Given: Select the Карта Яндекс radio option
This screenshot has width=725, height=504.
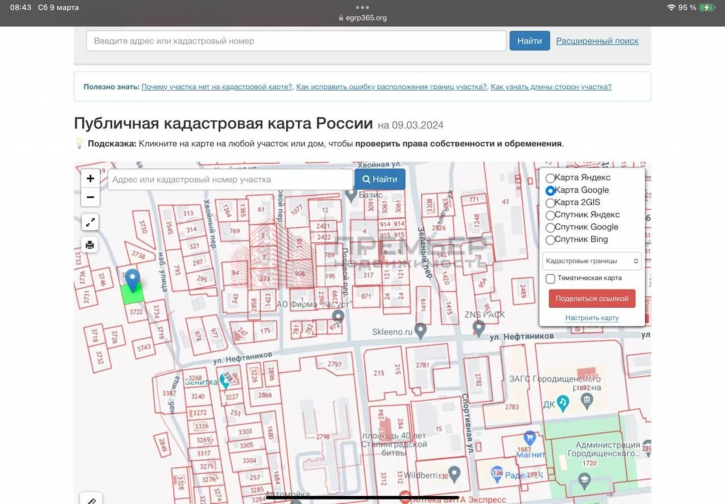Looking at the screenshot, I should tap(550, 178).
